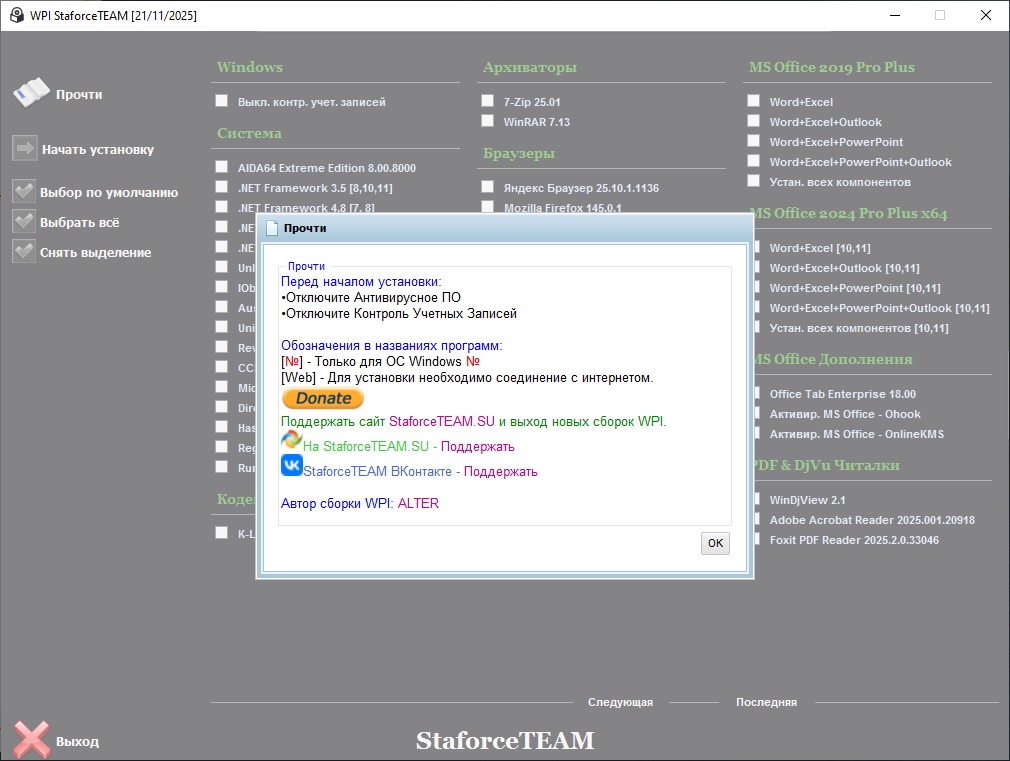The width and height of the screenshot is (1010, 761).
Task: Check Устан. всех компонентов under Office 2019
Action: pyautogui.click(x=754, y=180)
